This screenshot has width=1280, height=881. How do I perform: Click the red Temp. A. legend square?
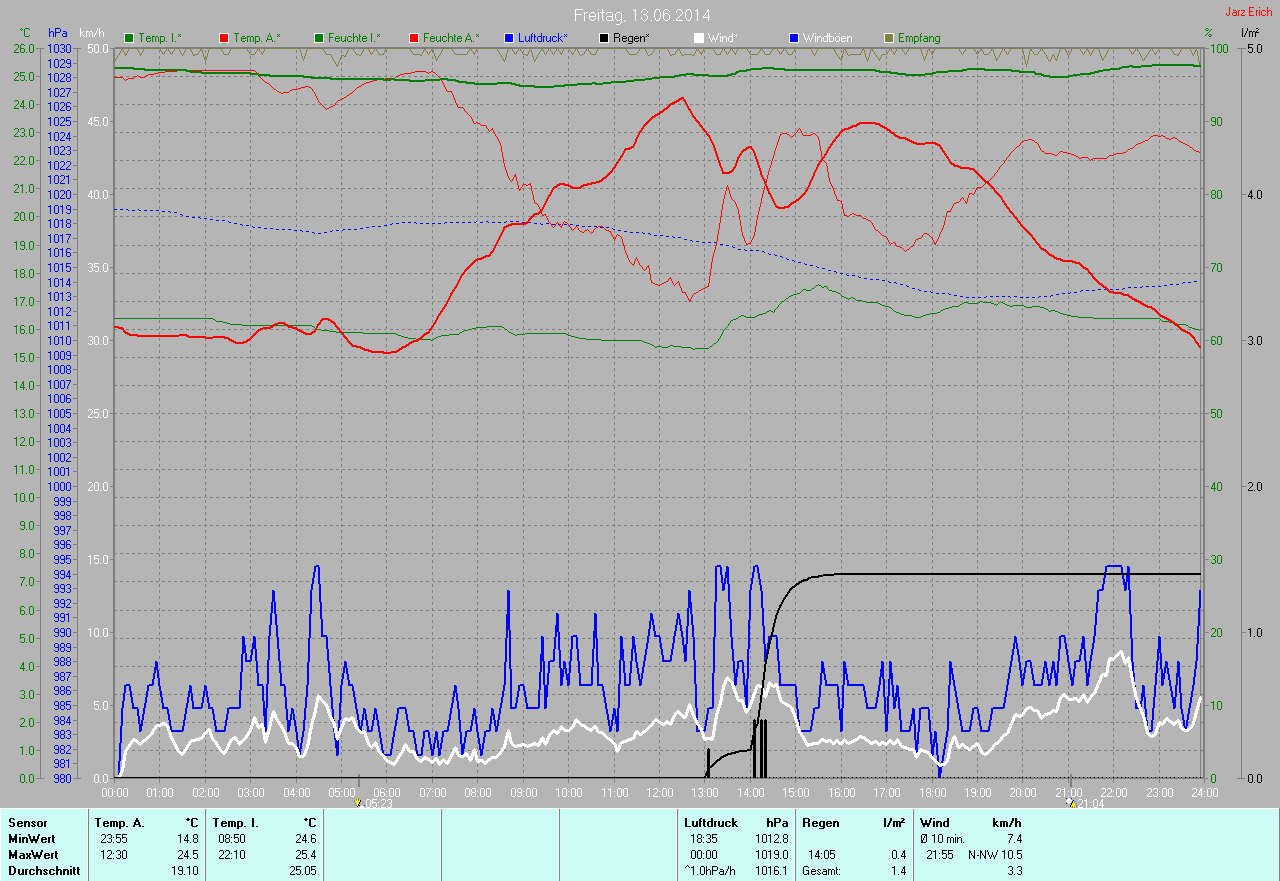tap(224, 38)
